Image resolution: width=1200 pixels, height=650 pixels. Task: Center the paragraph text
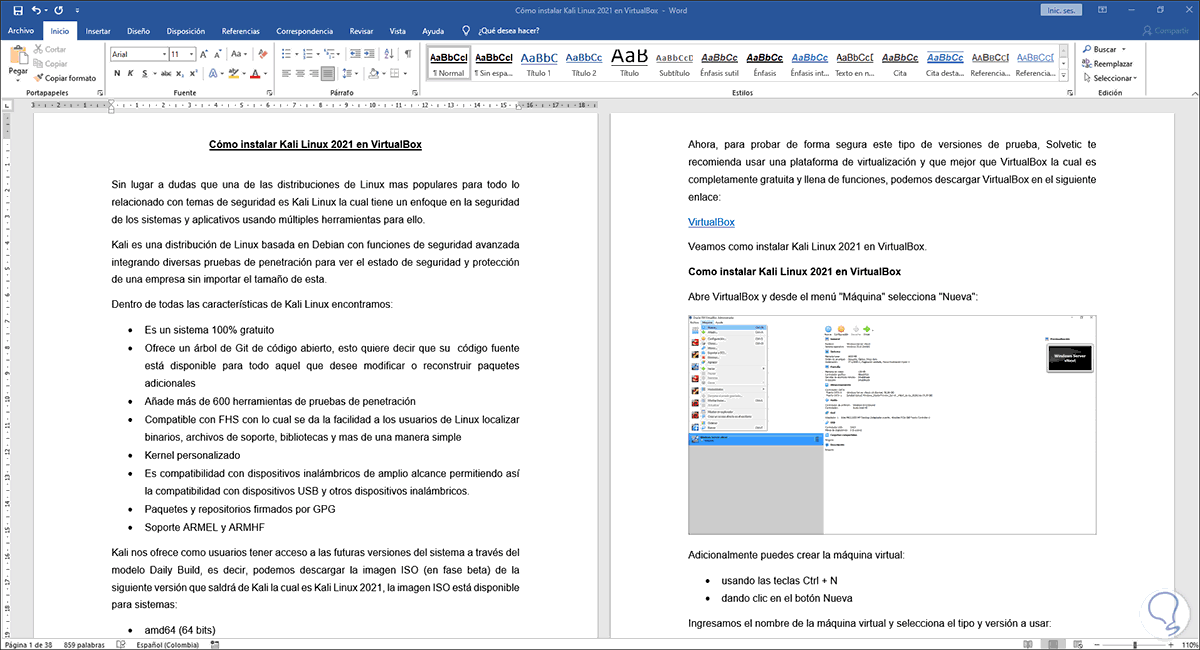302,74
